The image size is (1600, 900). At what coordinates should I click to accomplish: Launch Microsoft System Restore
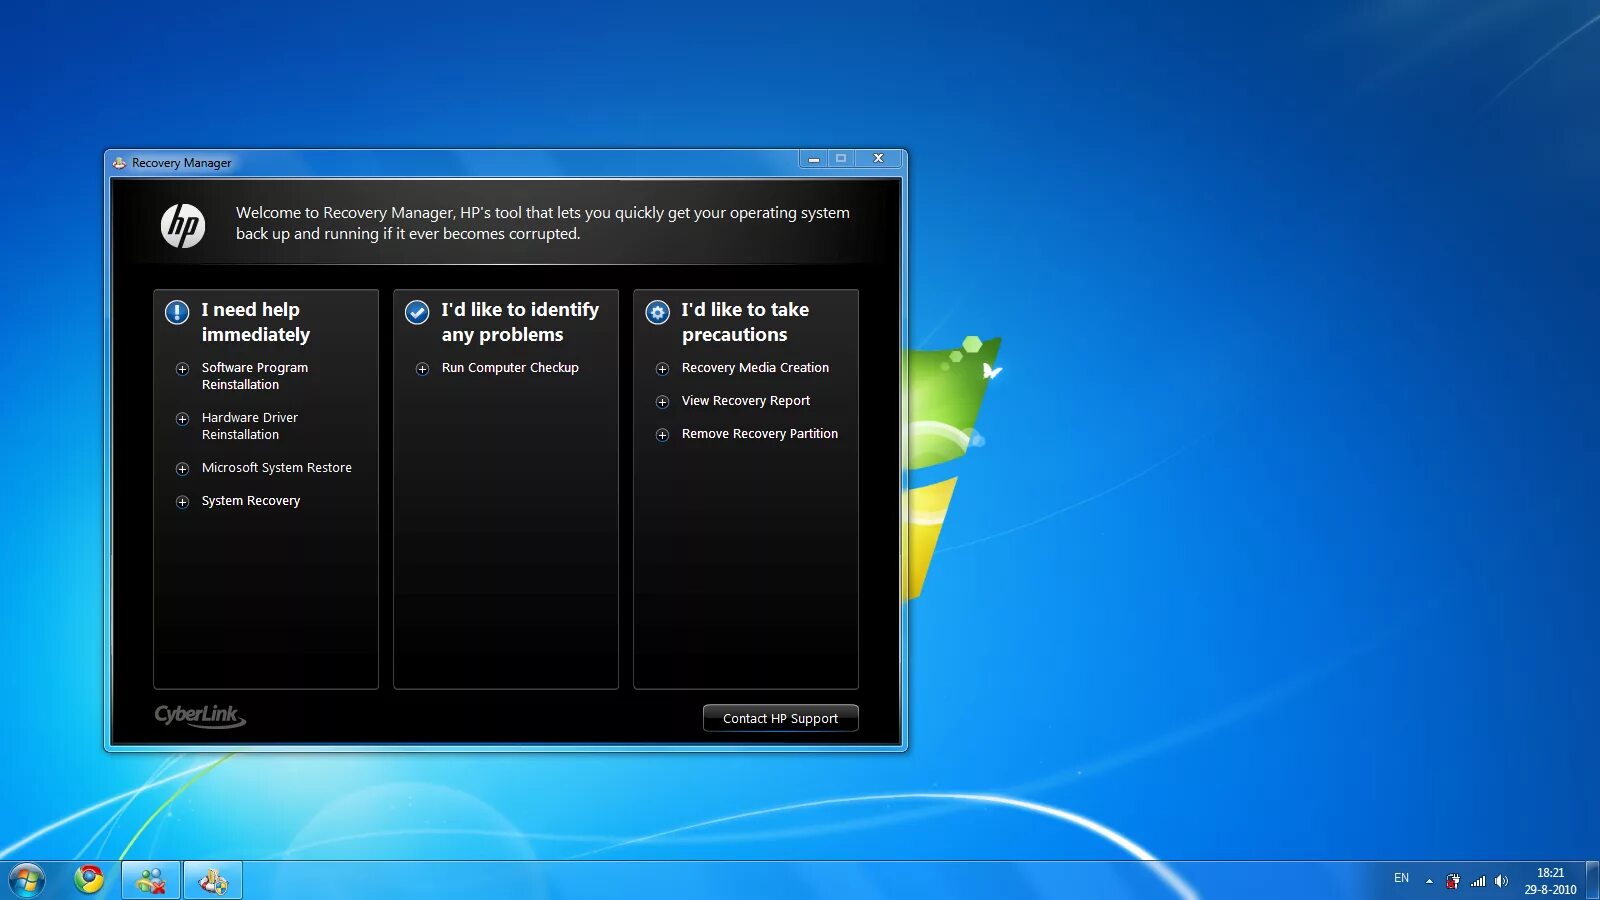(276, 468)
